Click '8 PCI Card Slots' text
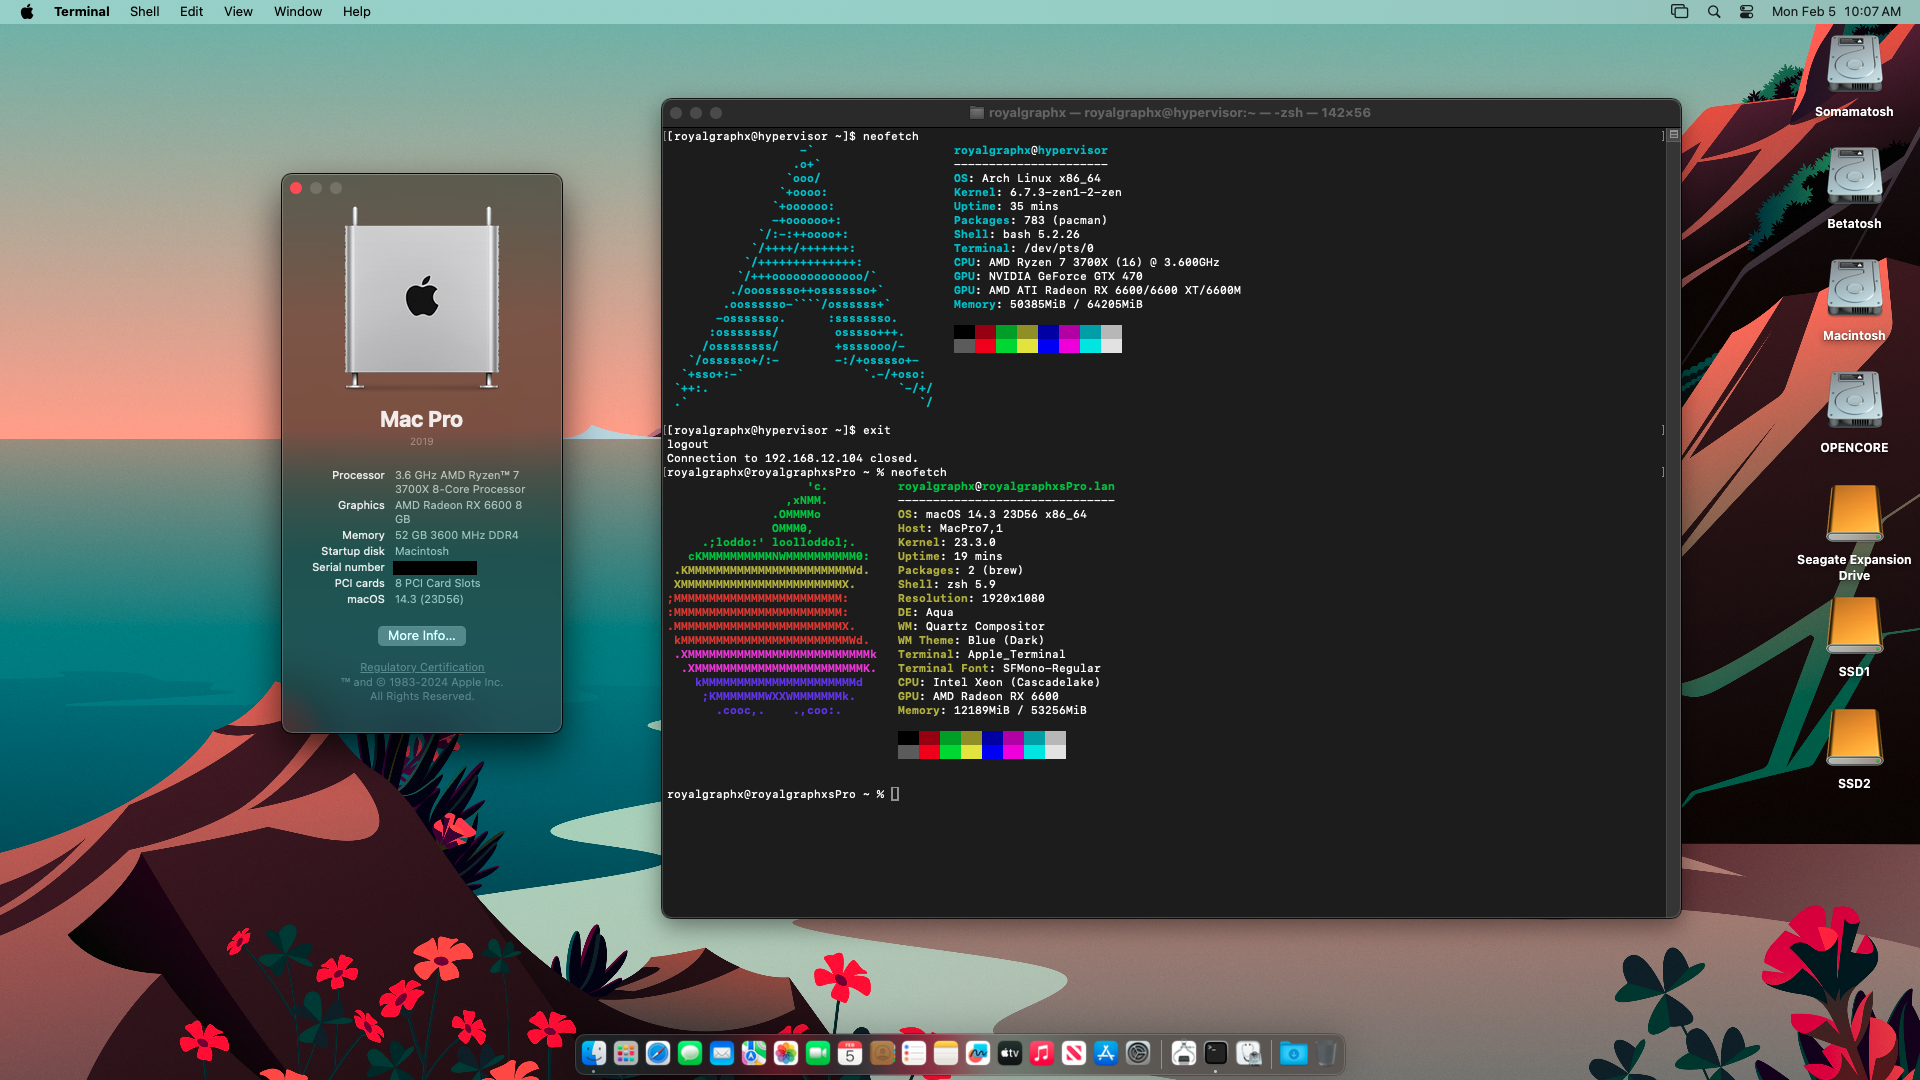The height and width of the screenshot is (1080, 1920). 437,584
